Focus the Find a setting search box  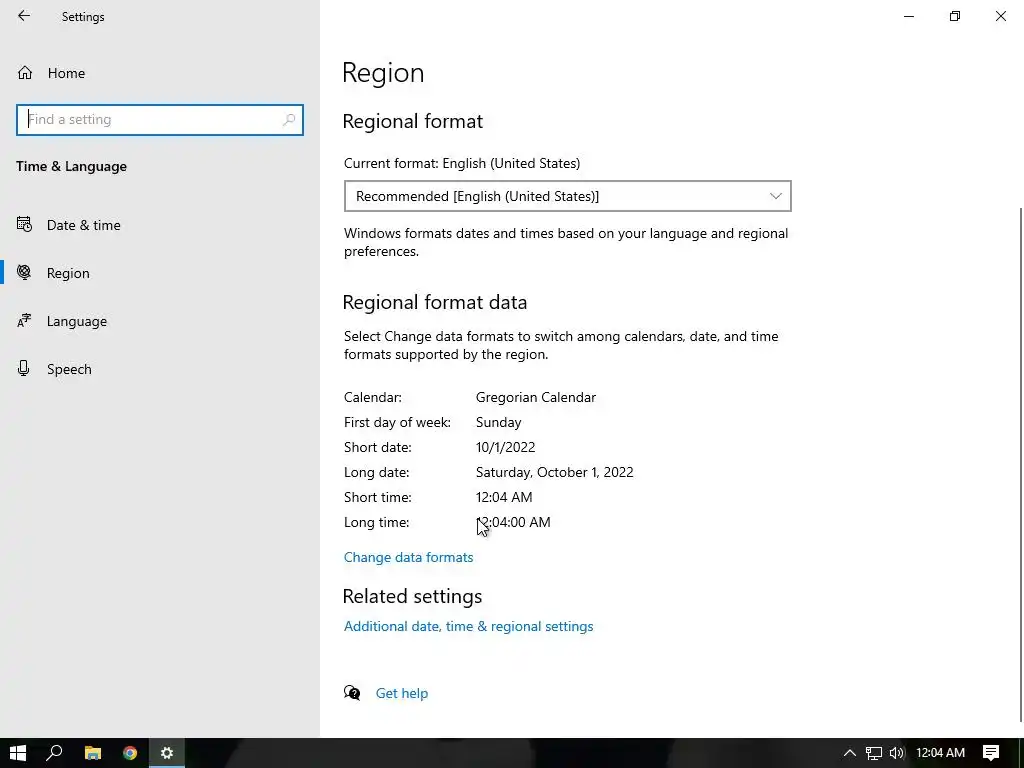(x=160, y=120)
